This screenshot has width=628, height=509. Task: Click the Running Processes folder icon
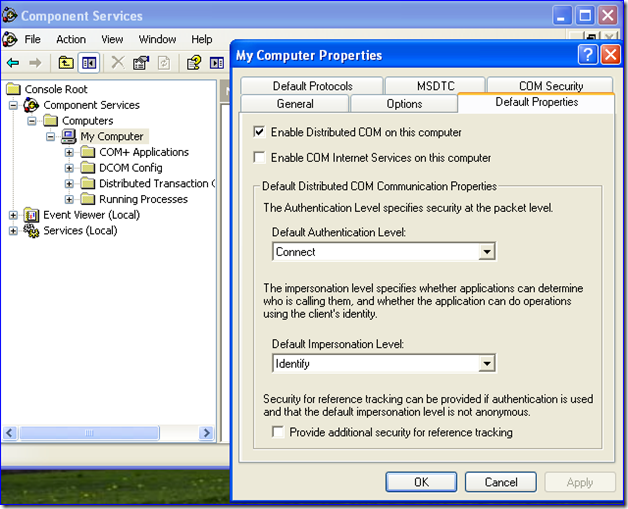pos(88,199)
